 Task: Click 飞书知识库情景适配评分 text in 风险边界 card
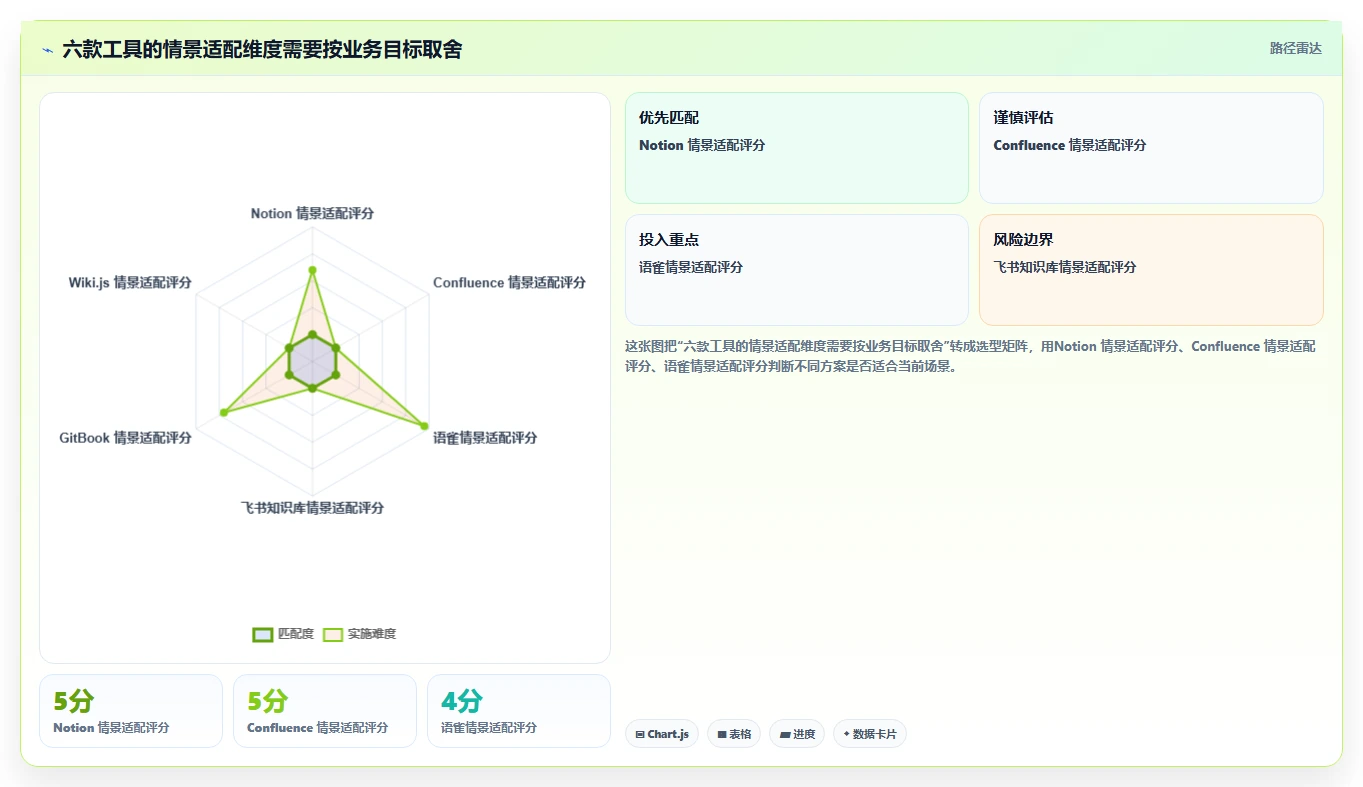coord(1065,267)
